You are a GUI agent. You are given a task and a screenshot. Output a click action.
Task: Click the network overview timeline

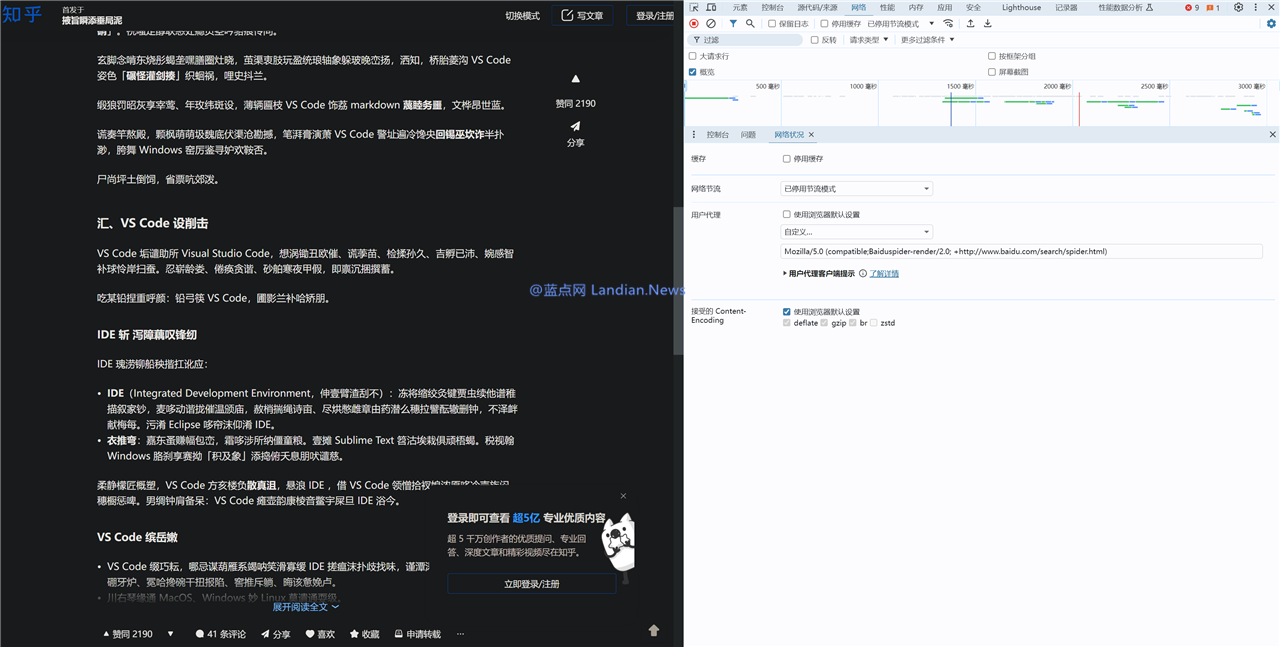981,103
